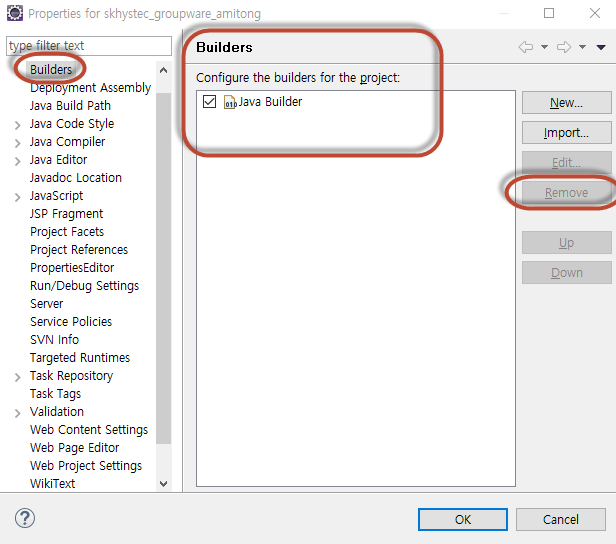Click the New... button
This screenshot has width=616, height=544.
click(566, 103)
